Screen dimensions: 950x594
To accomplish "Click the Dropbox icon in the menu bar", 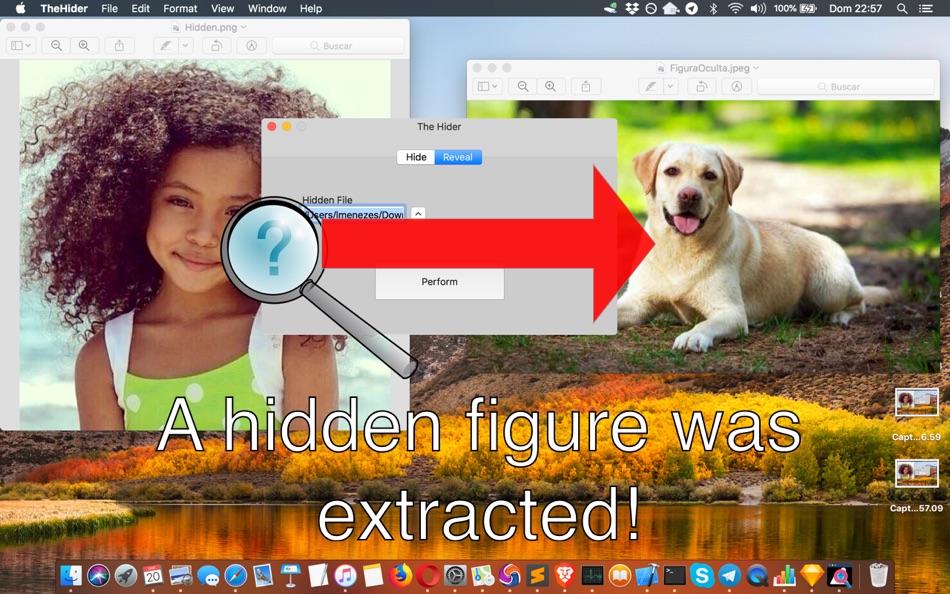I will coord(632,8).
